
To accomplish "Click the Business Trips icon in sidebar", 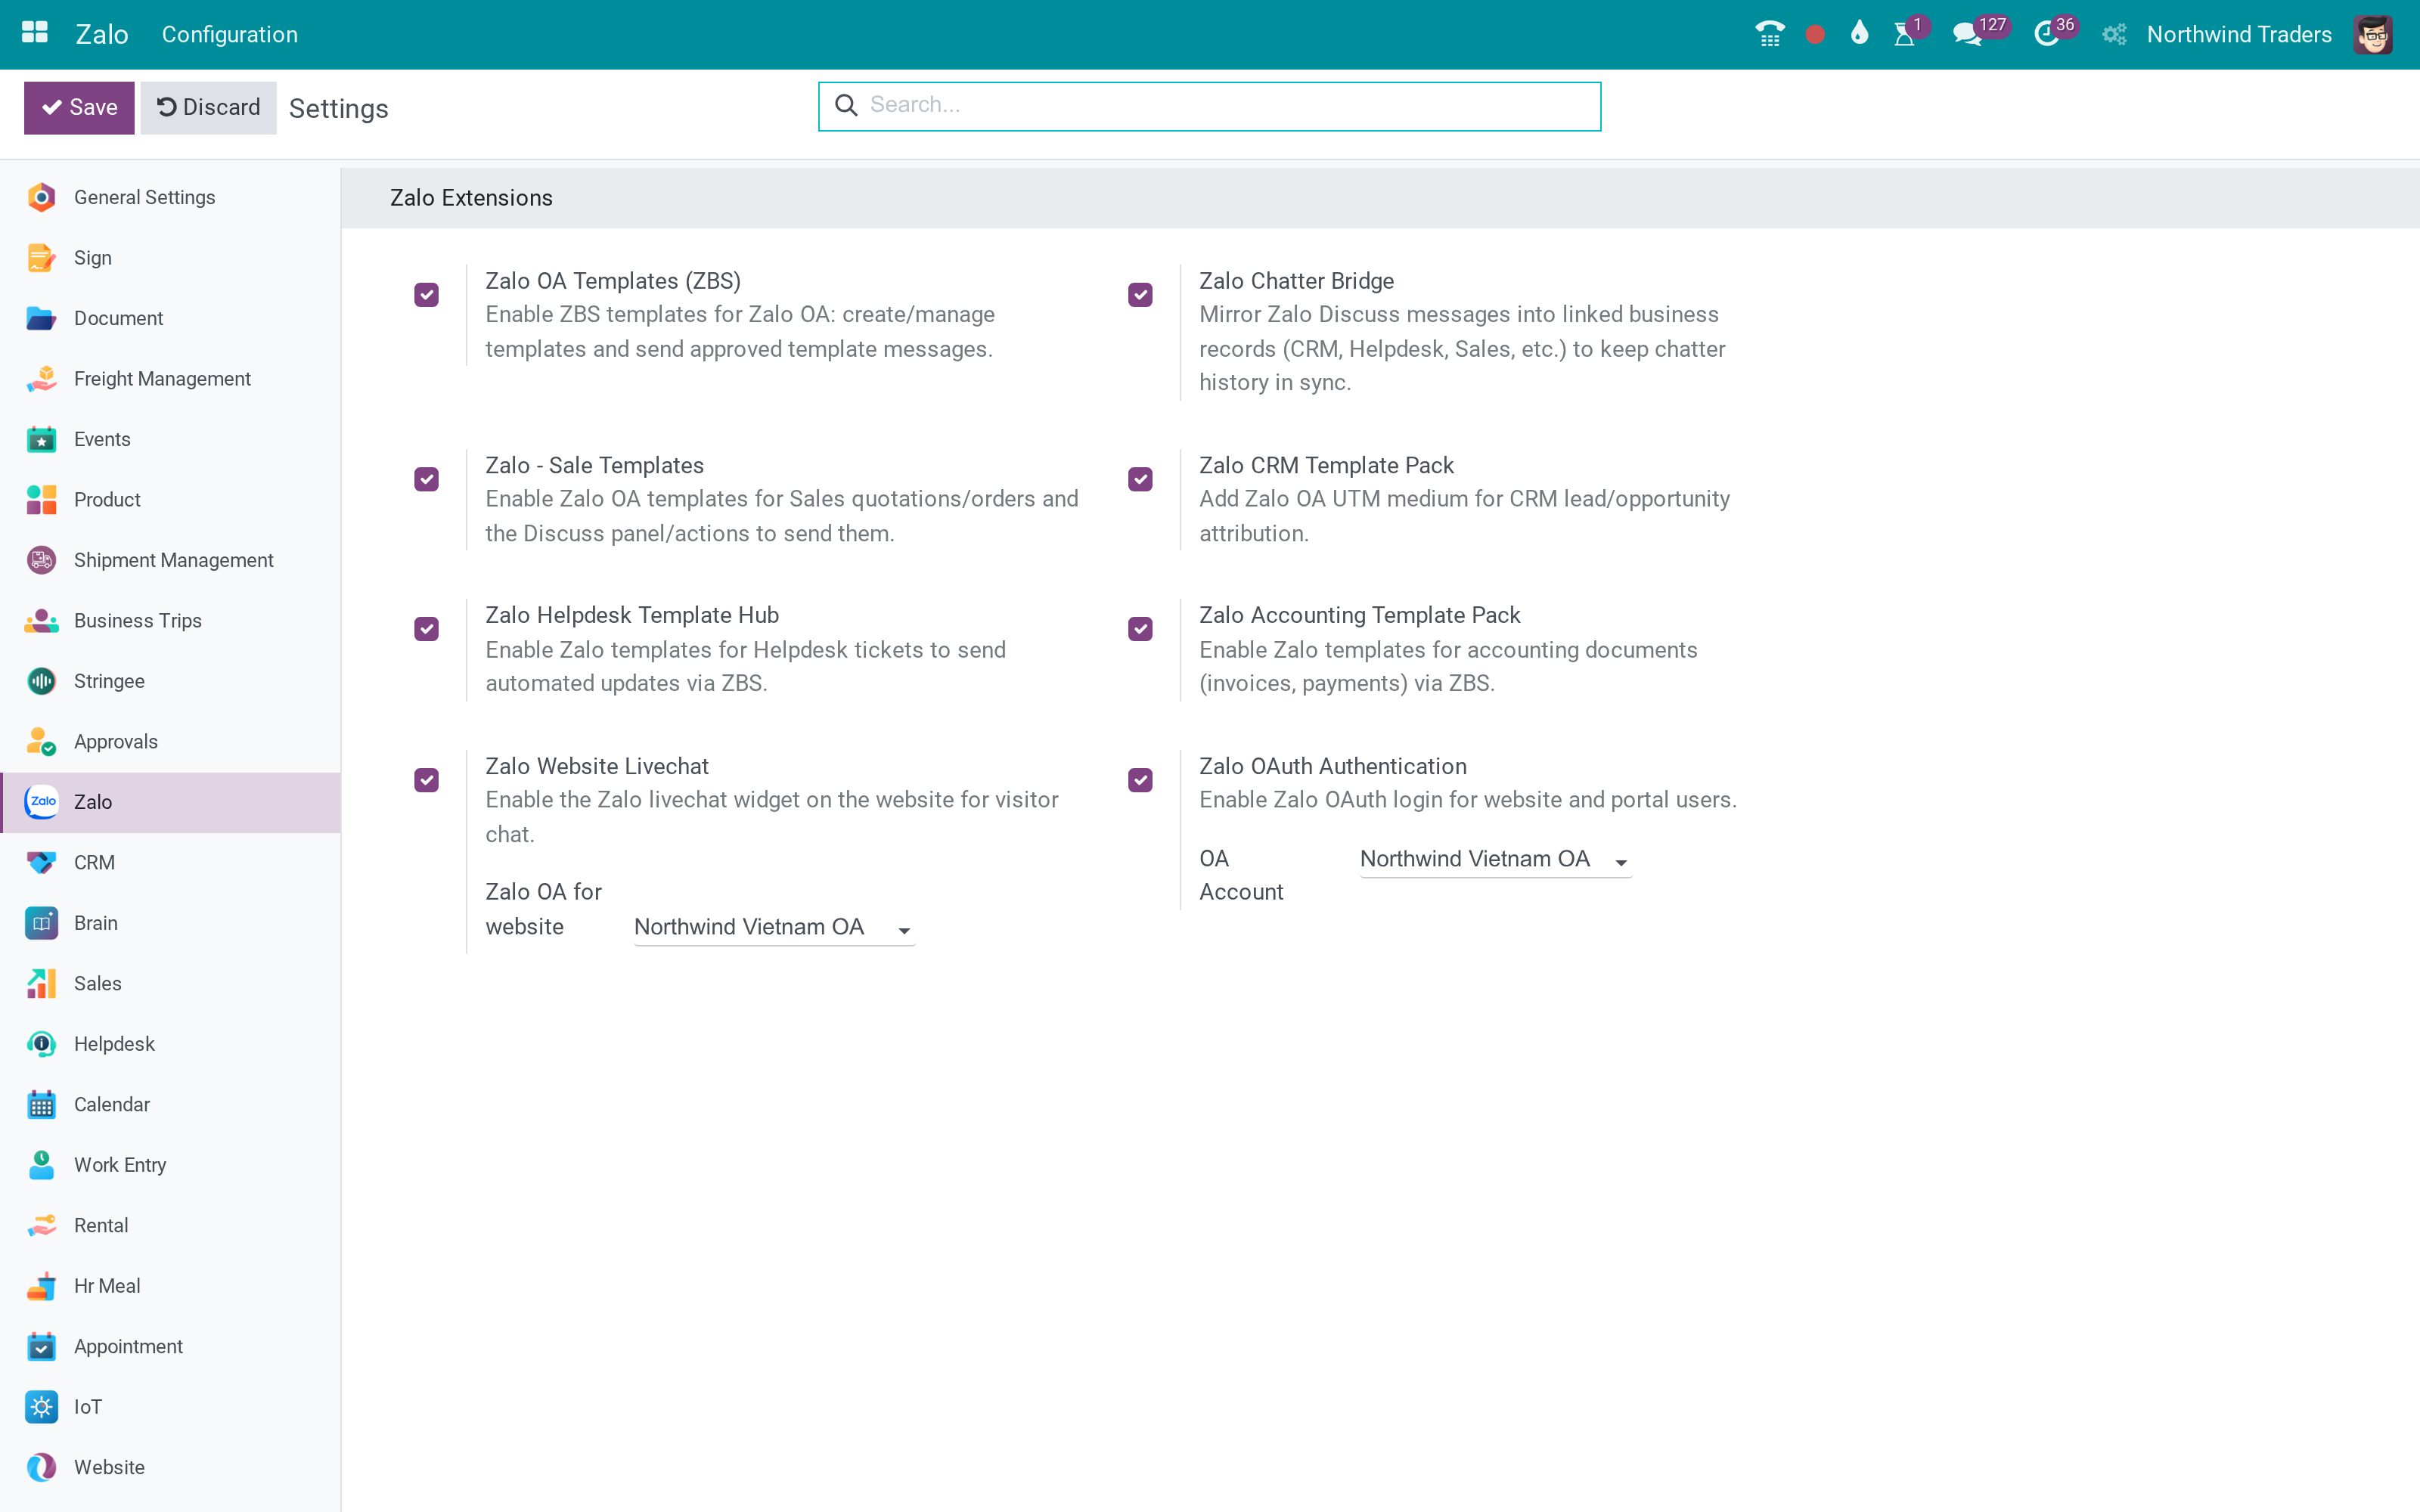I will pos(41,621).
